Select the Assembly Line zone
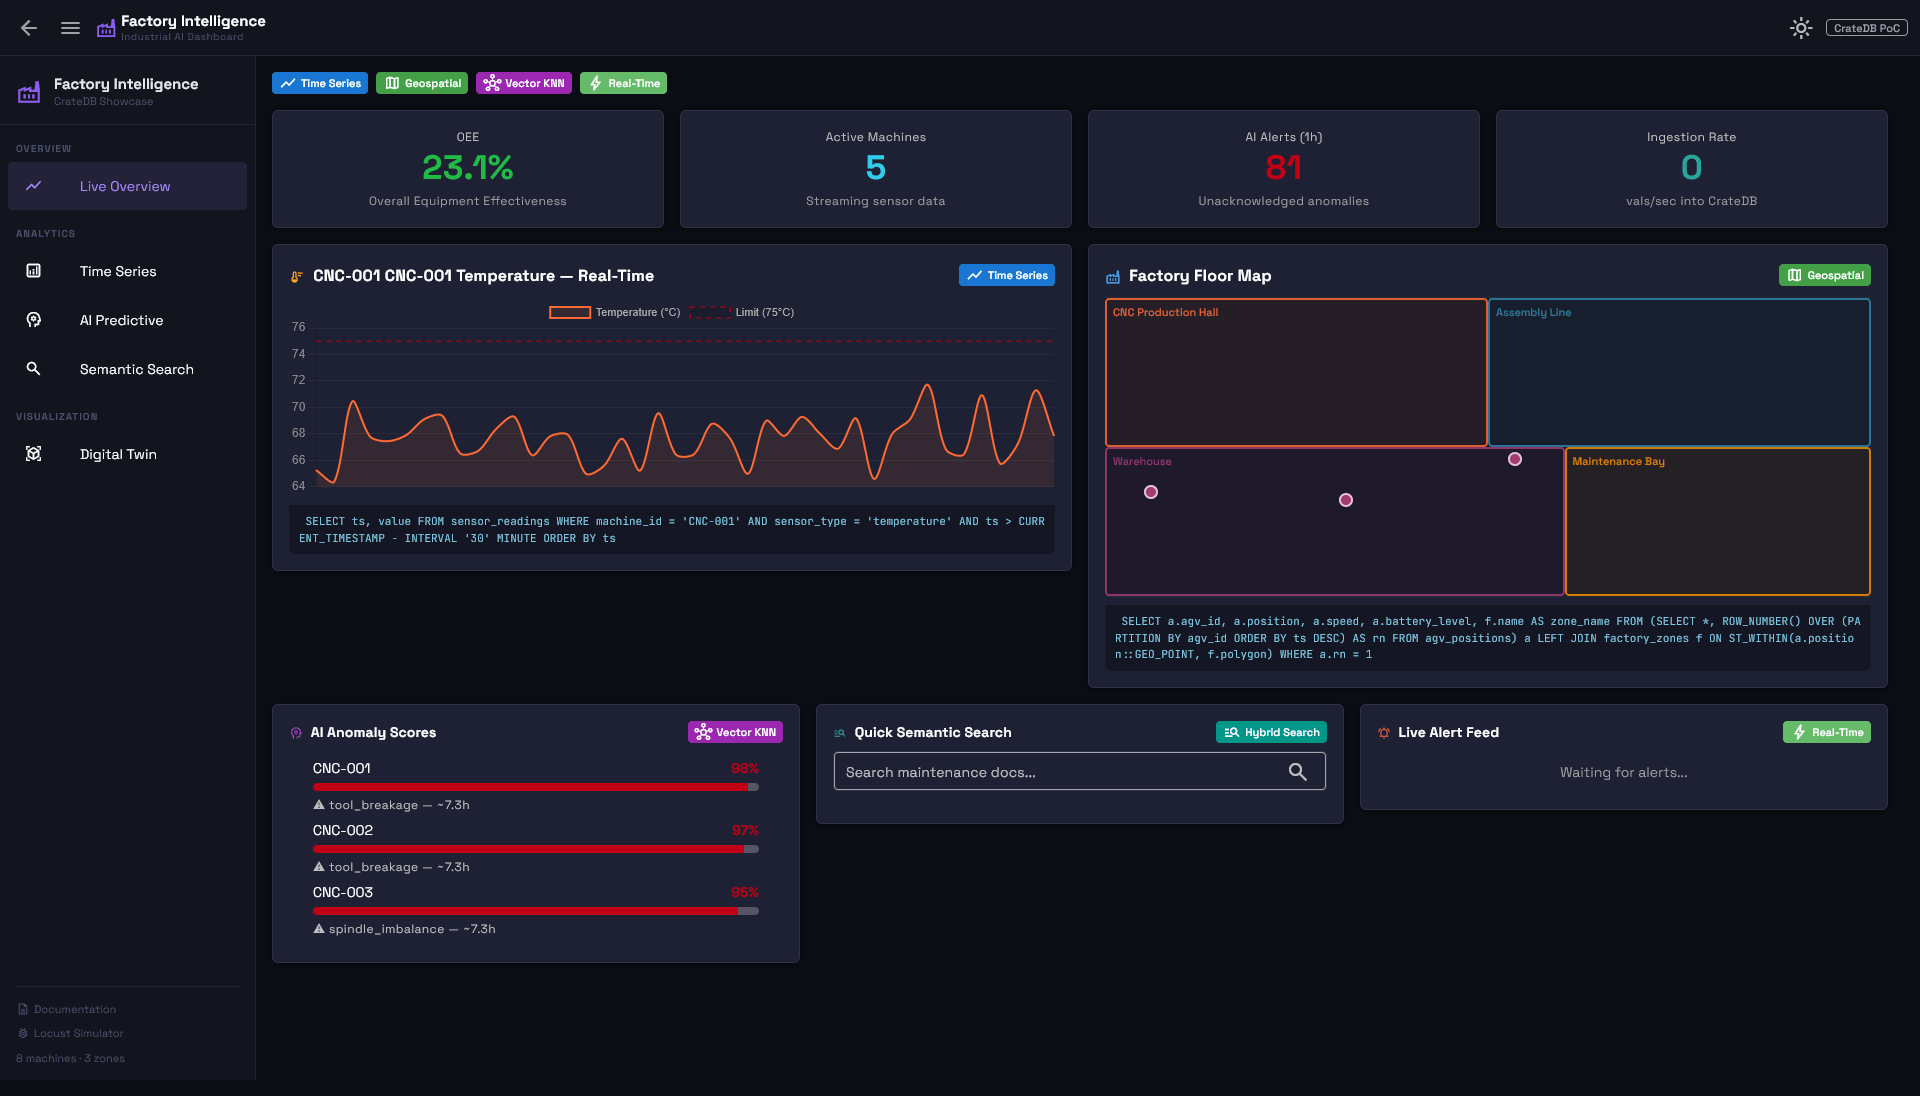1920x1096 pixels. click(x=1679, y=372)
